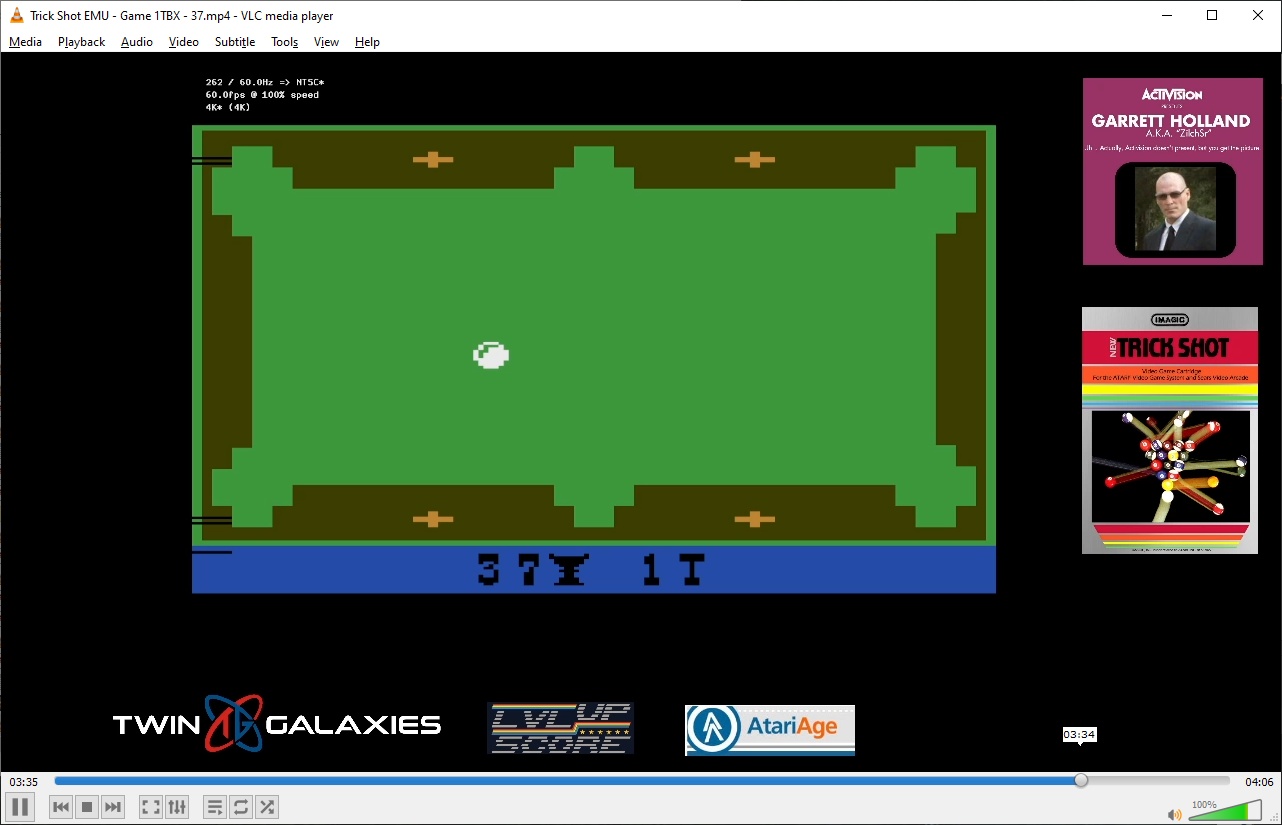Image resolution: width=1282 pixels, height=825 pixels.
Task: Stop the video playback
Action: click(x=87, y=807)
